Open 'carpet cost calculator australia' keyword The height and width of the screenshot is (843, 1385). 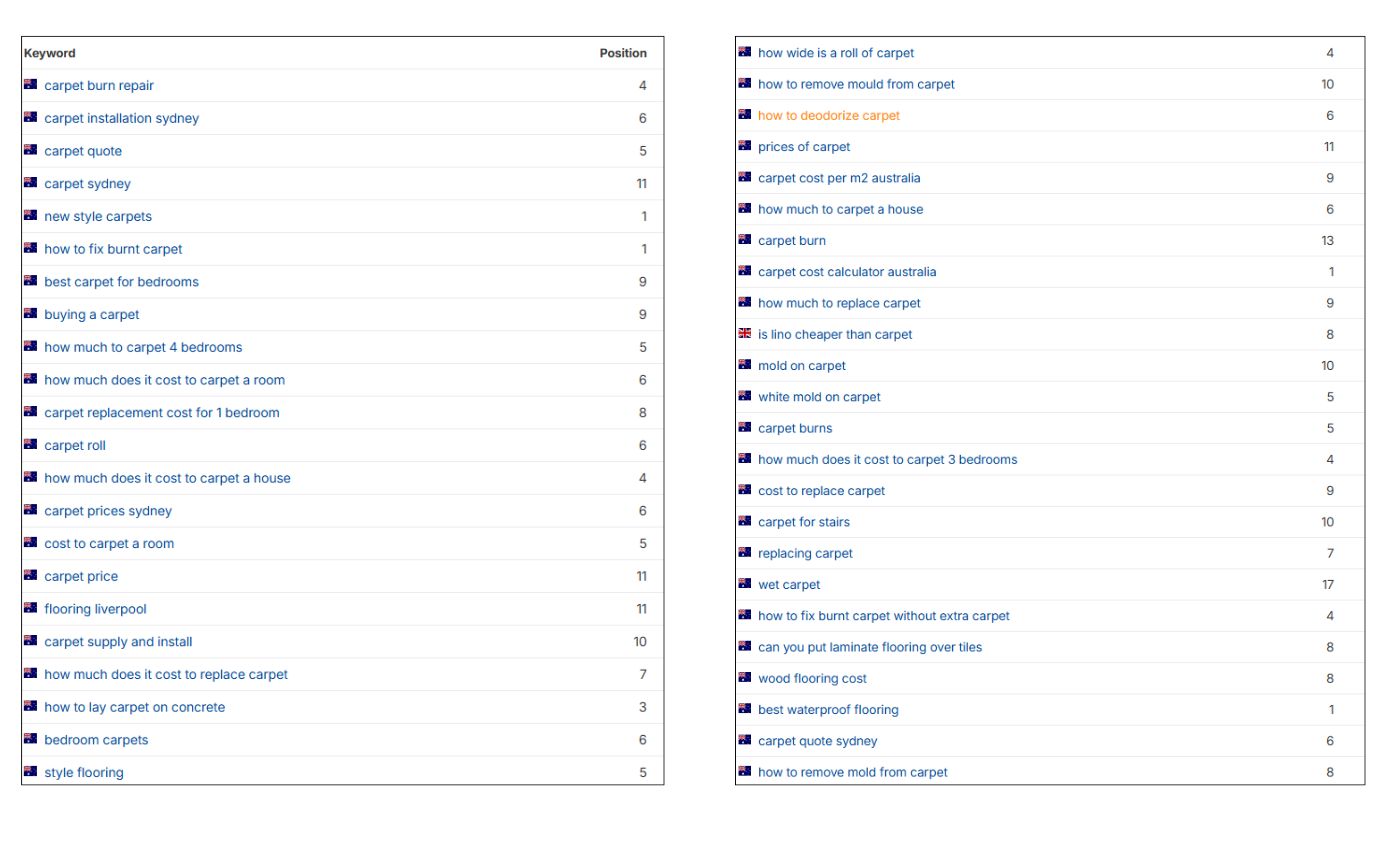tap(846, 271)
